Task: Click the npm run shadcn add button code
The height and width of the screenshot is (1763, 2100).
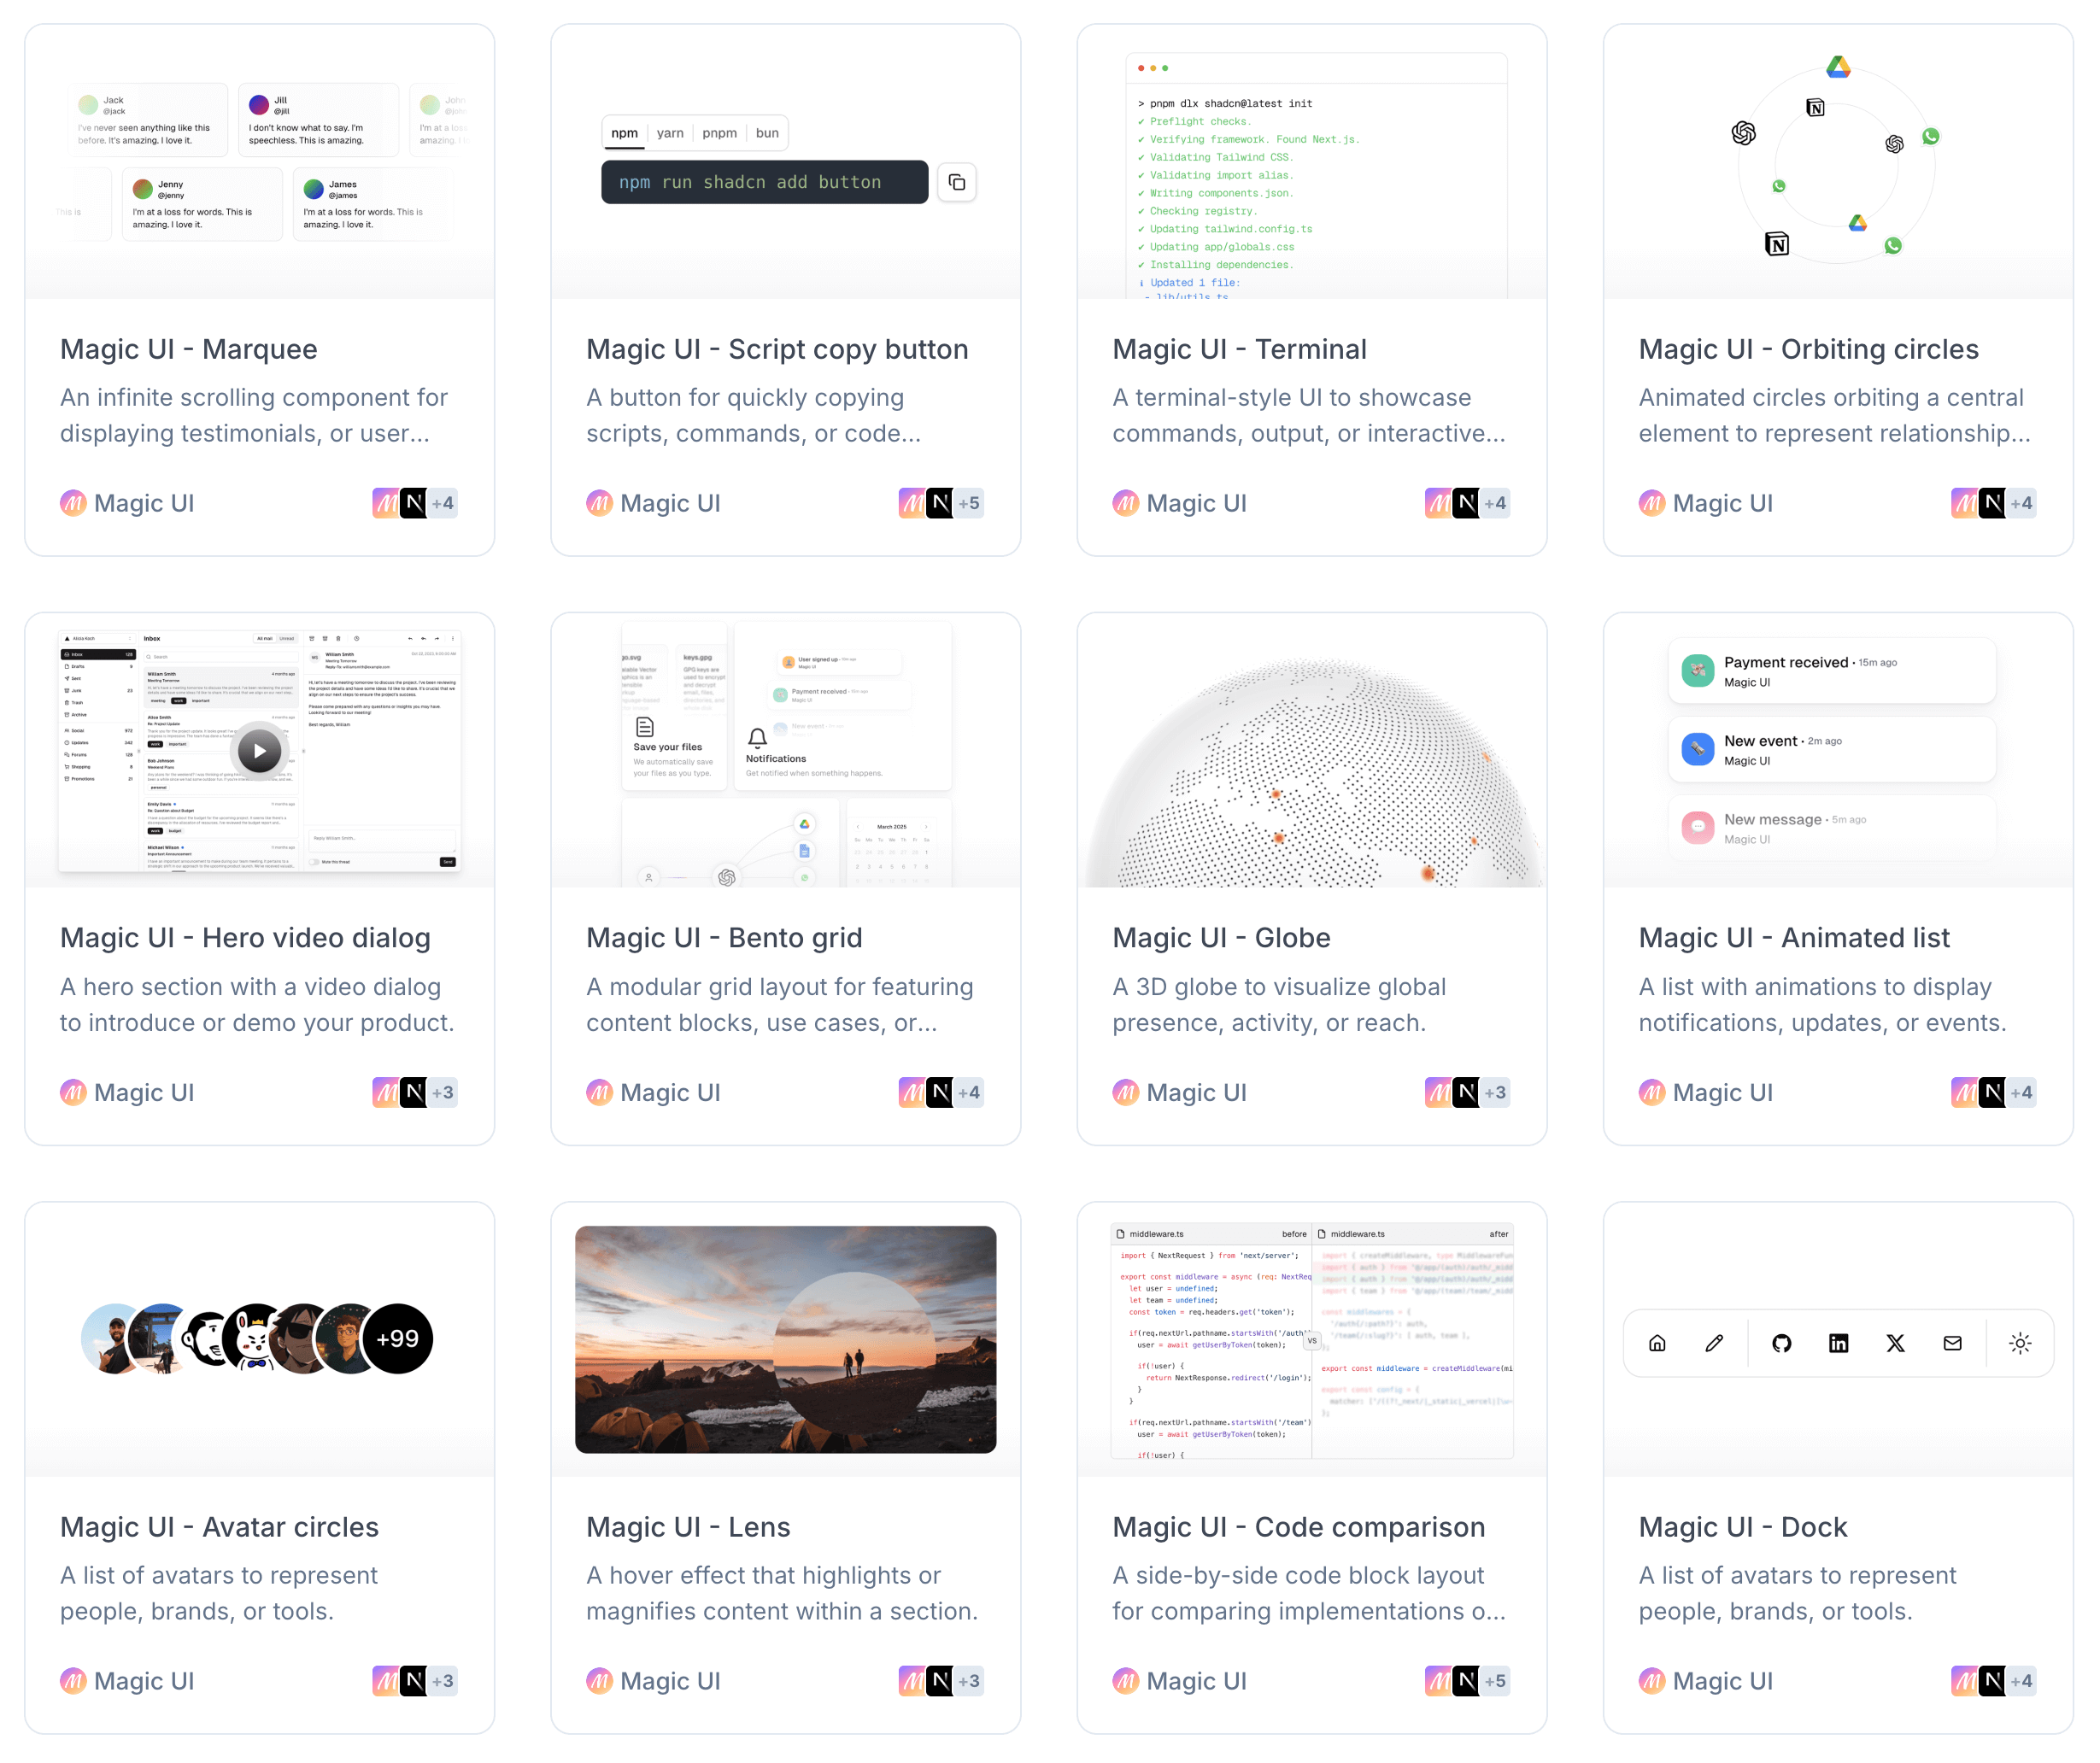Action: click(764, 182)
